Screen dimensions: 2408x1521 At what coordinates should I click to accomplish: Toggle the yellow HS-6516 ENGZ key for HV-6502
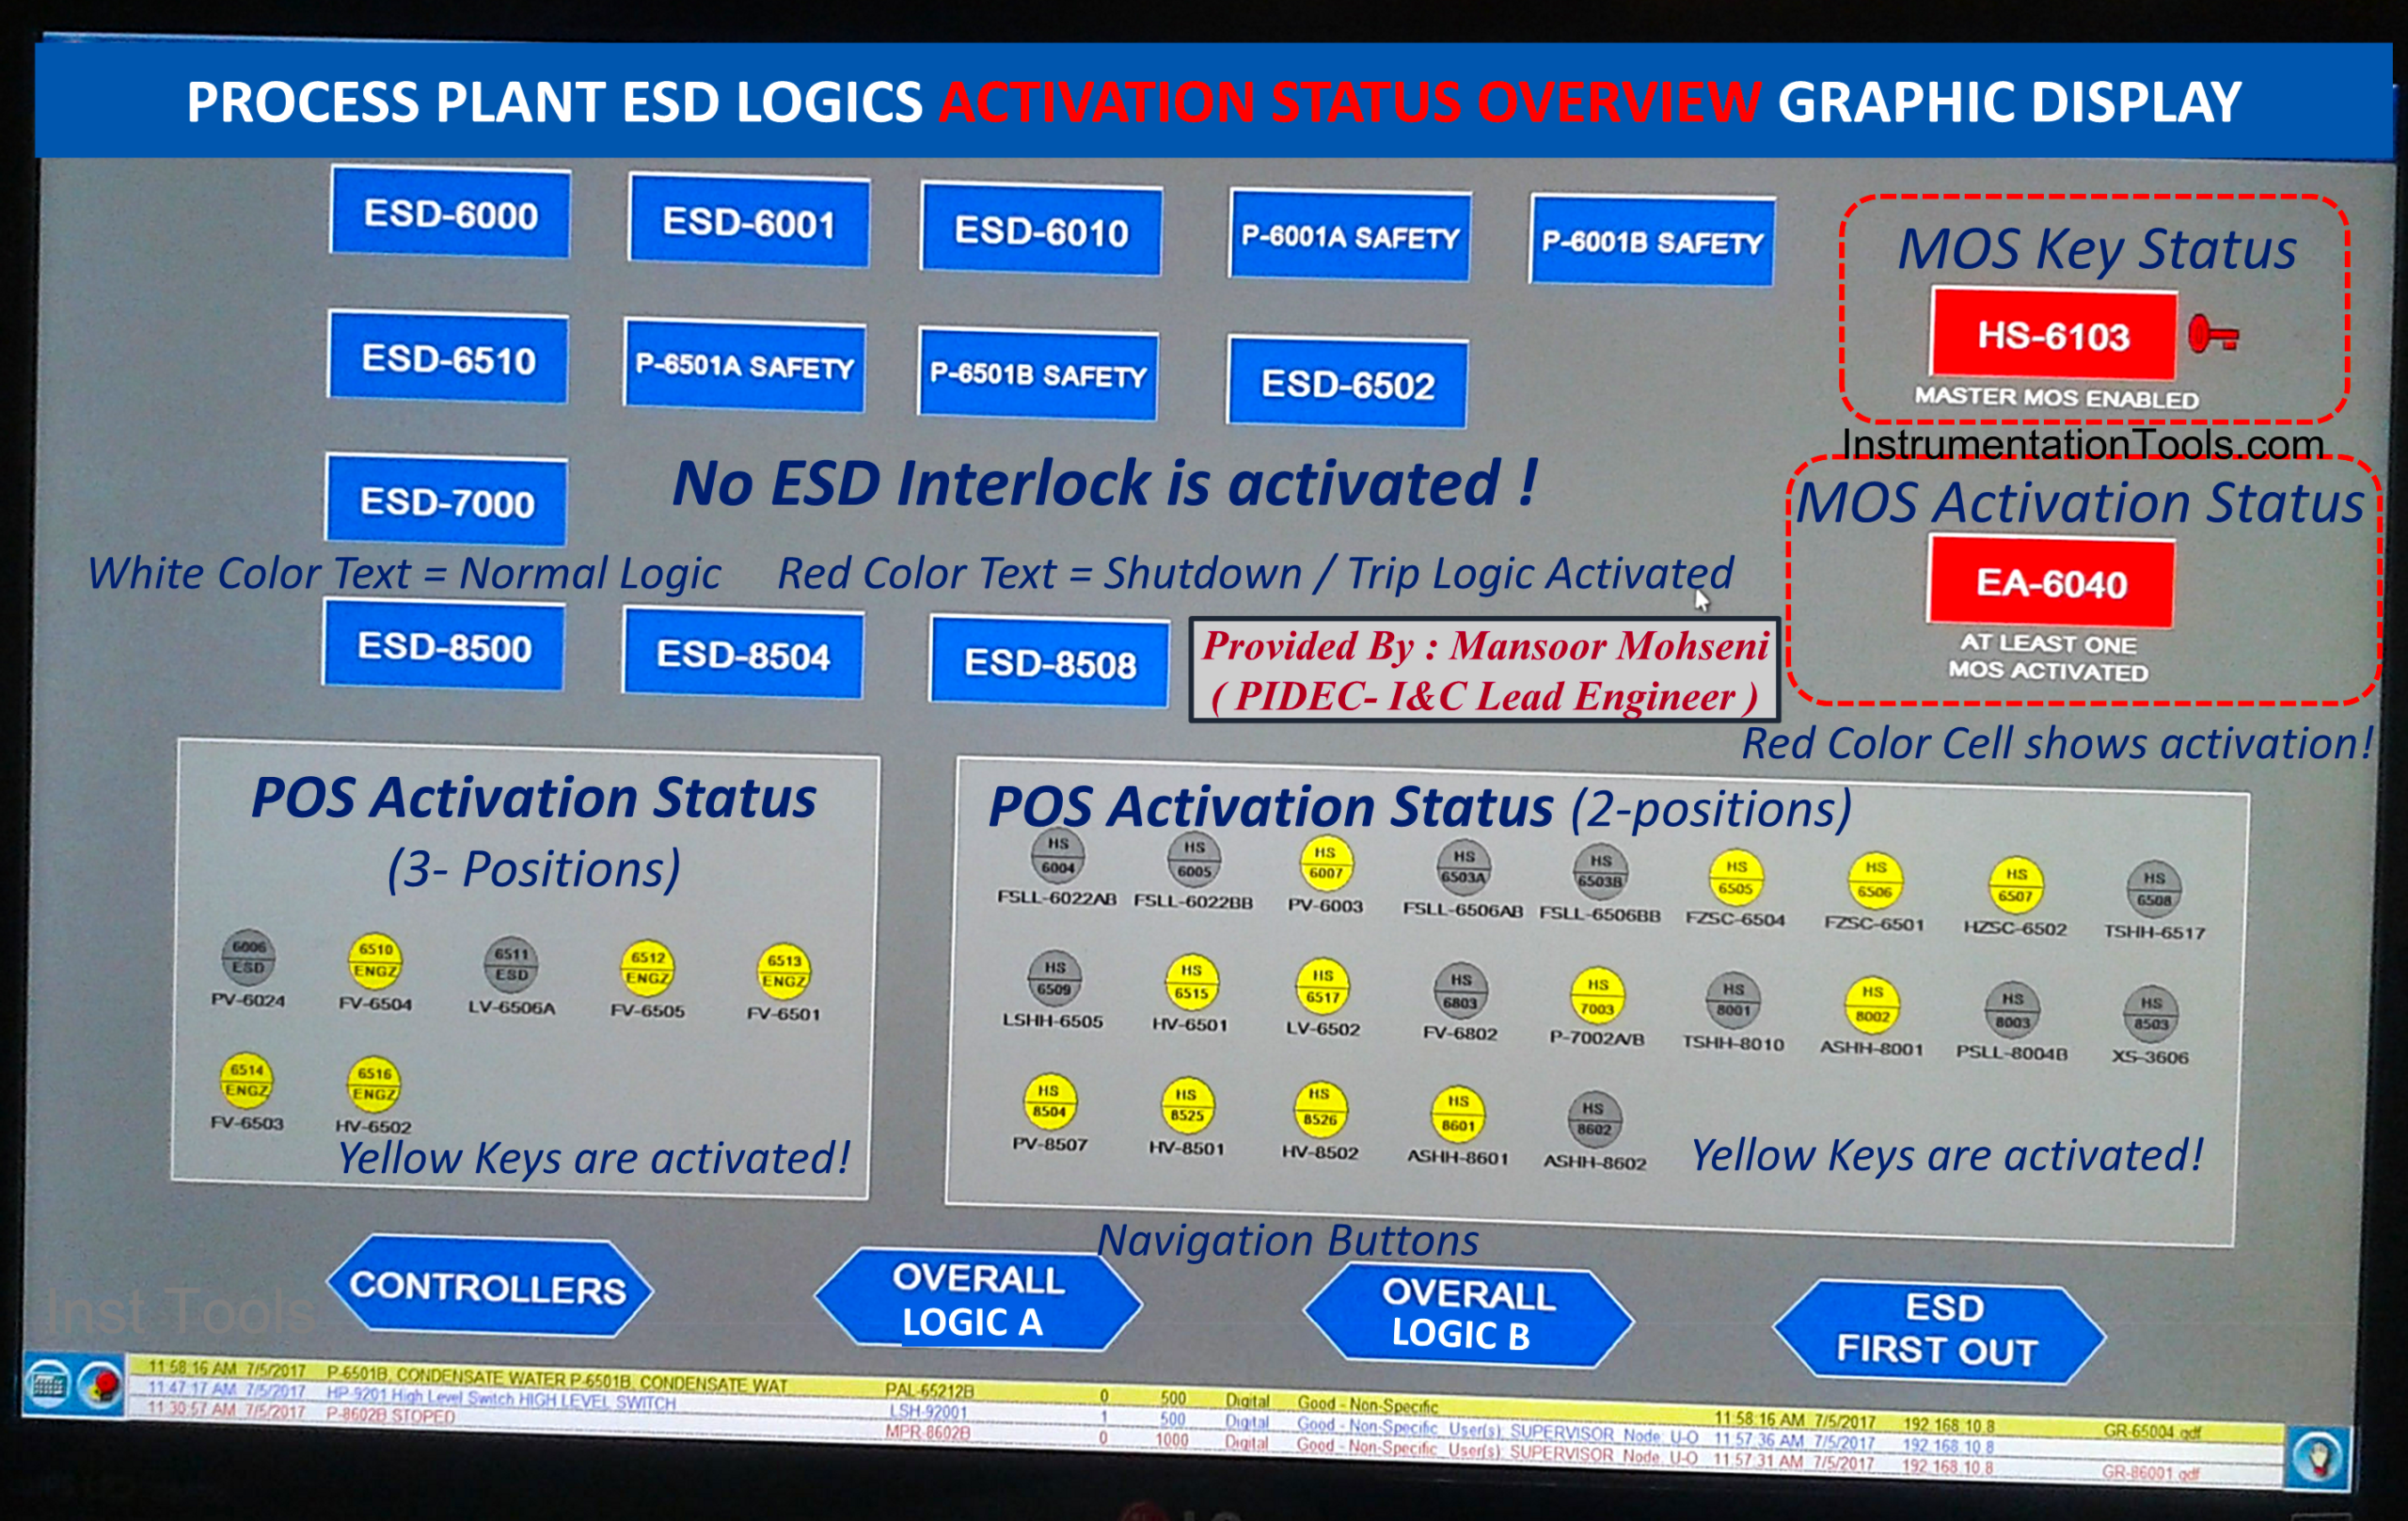(x=374, y=1086)
